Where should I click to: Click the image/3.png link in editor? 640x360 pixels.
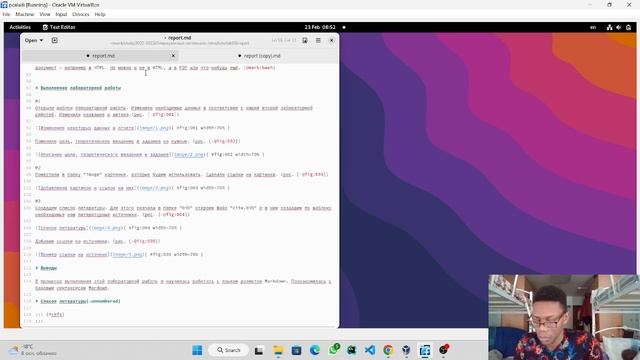pyautogui.click(x=154, y=188)
